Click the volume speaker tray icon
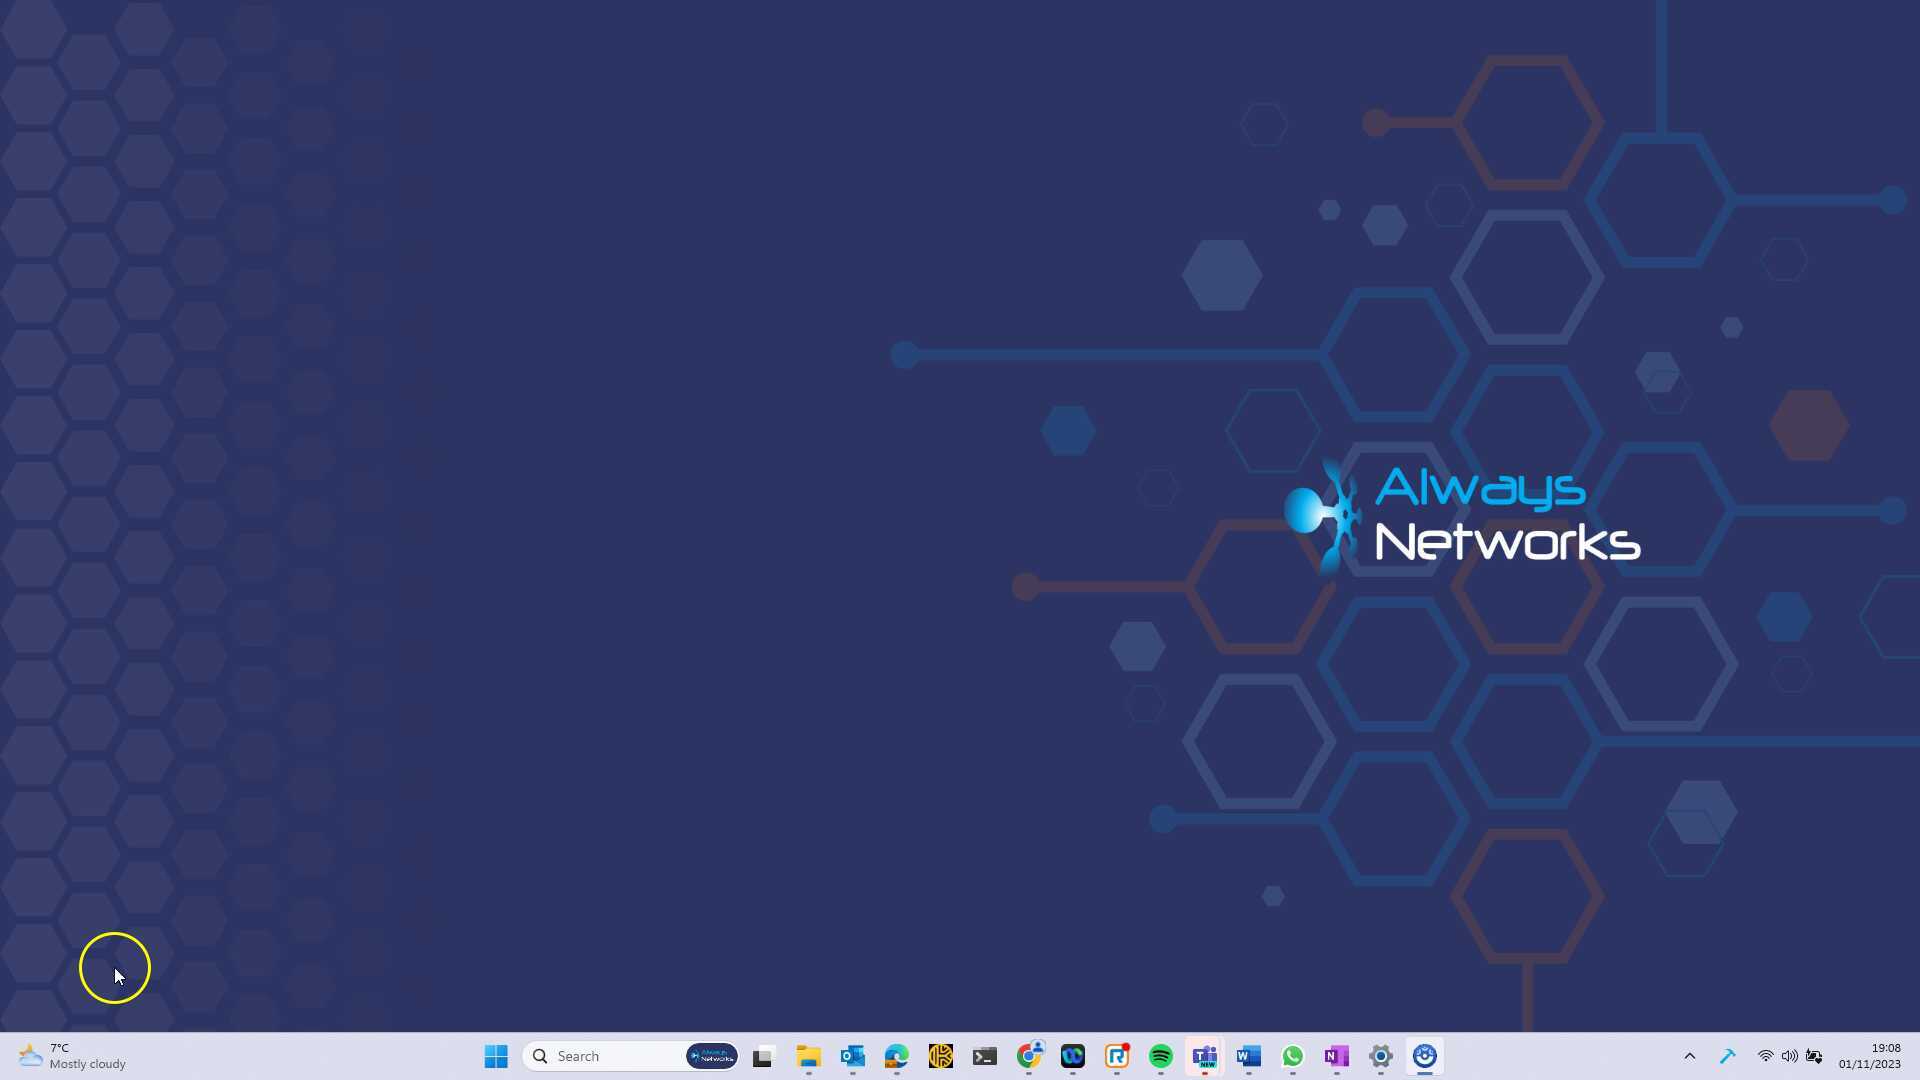This screenshot has height=1080, width=1920. [x=1790, y=1056]
